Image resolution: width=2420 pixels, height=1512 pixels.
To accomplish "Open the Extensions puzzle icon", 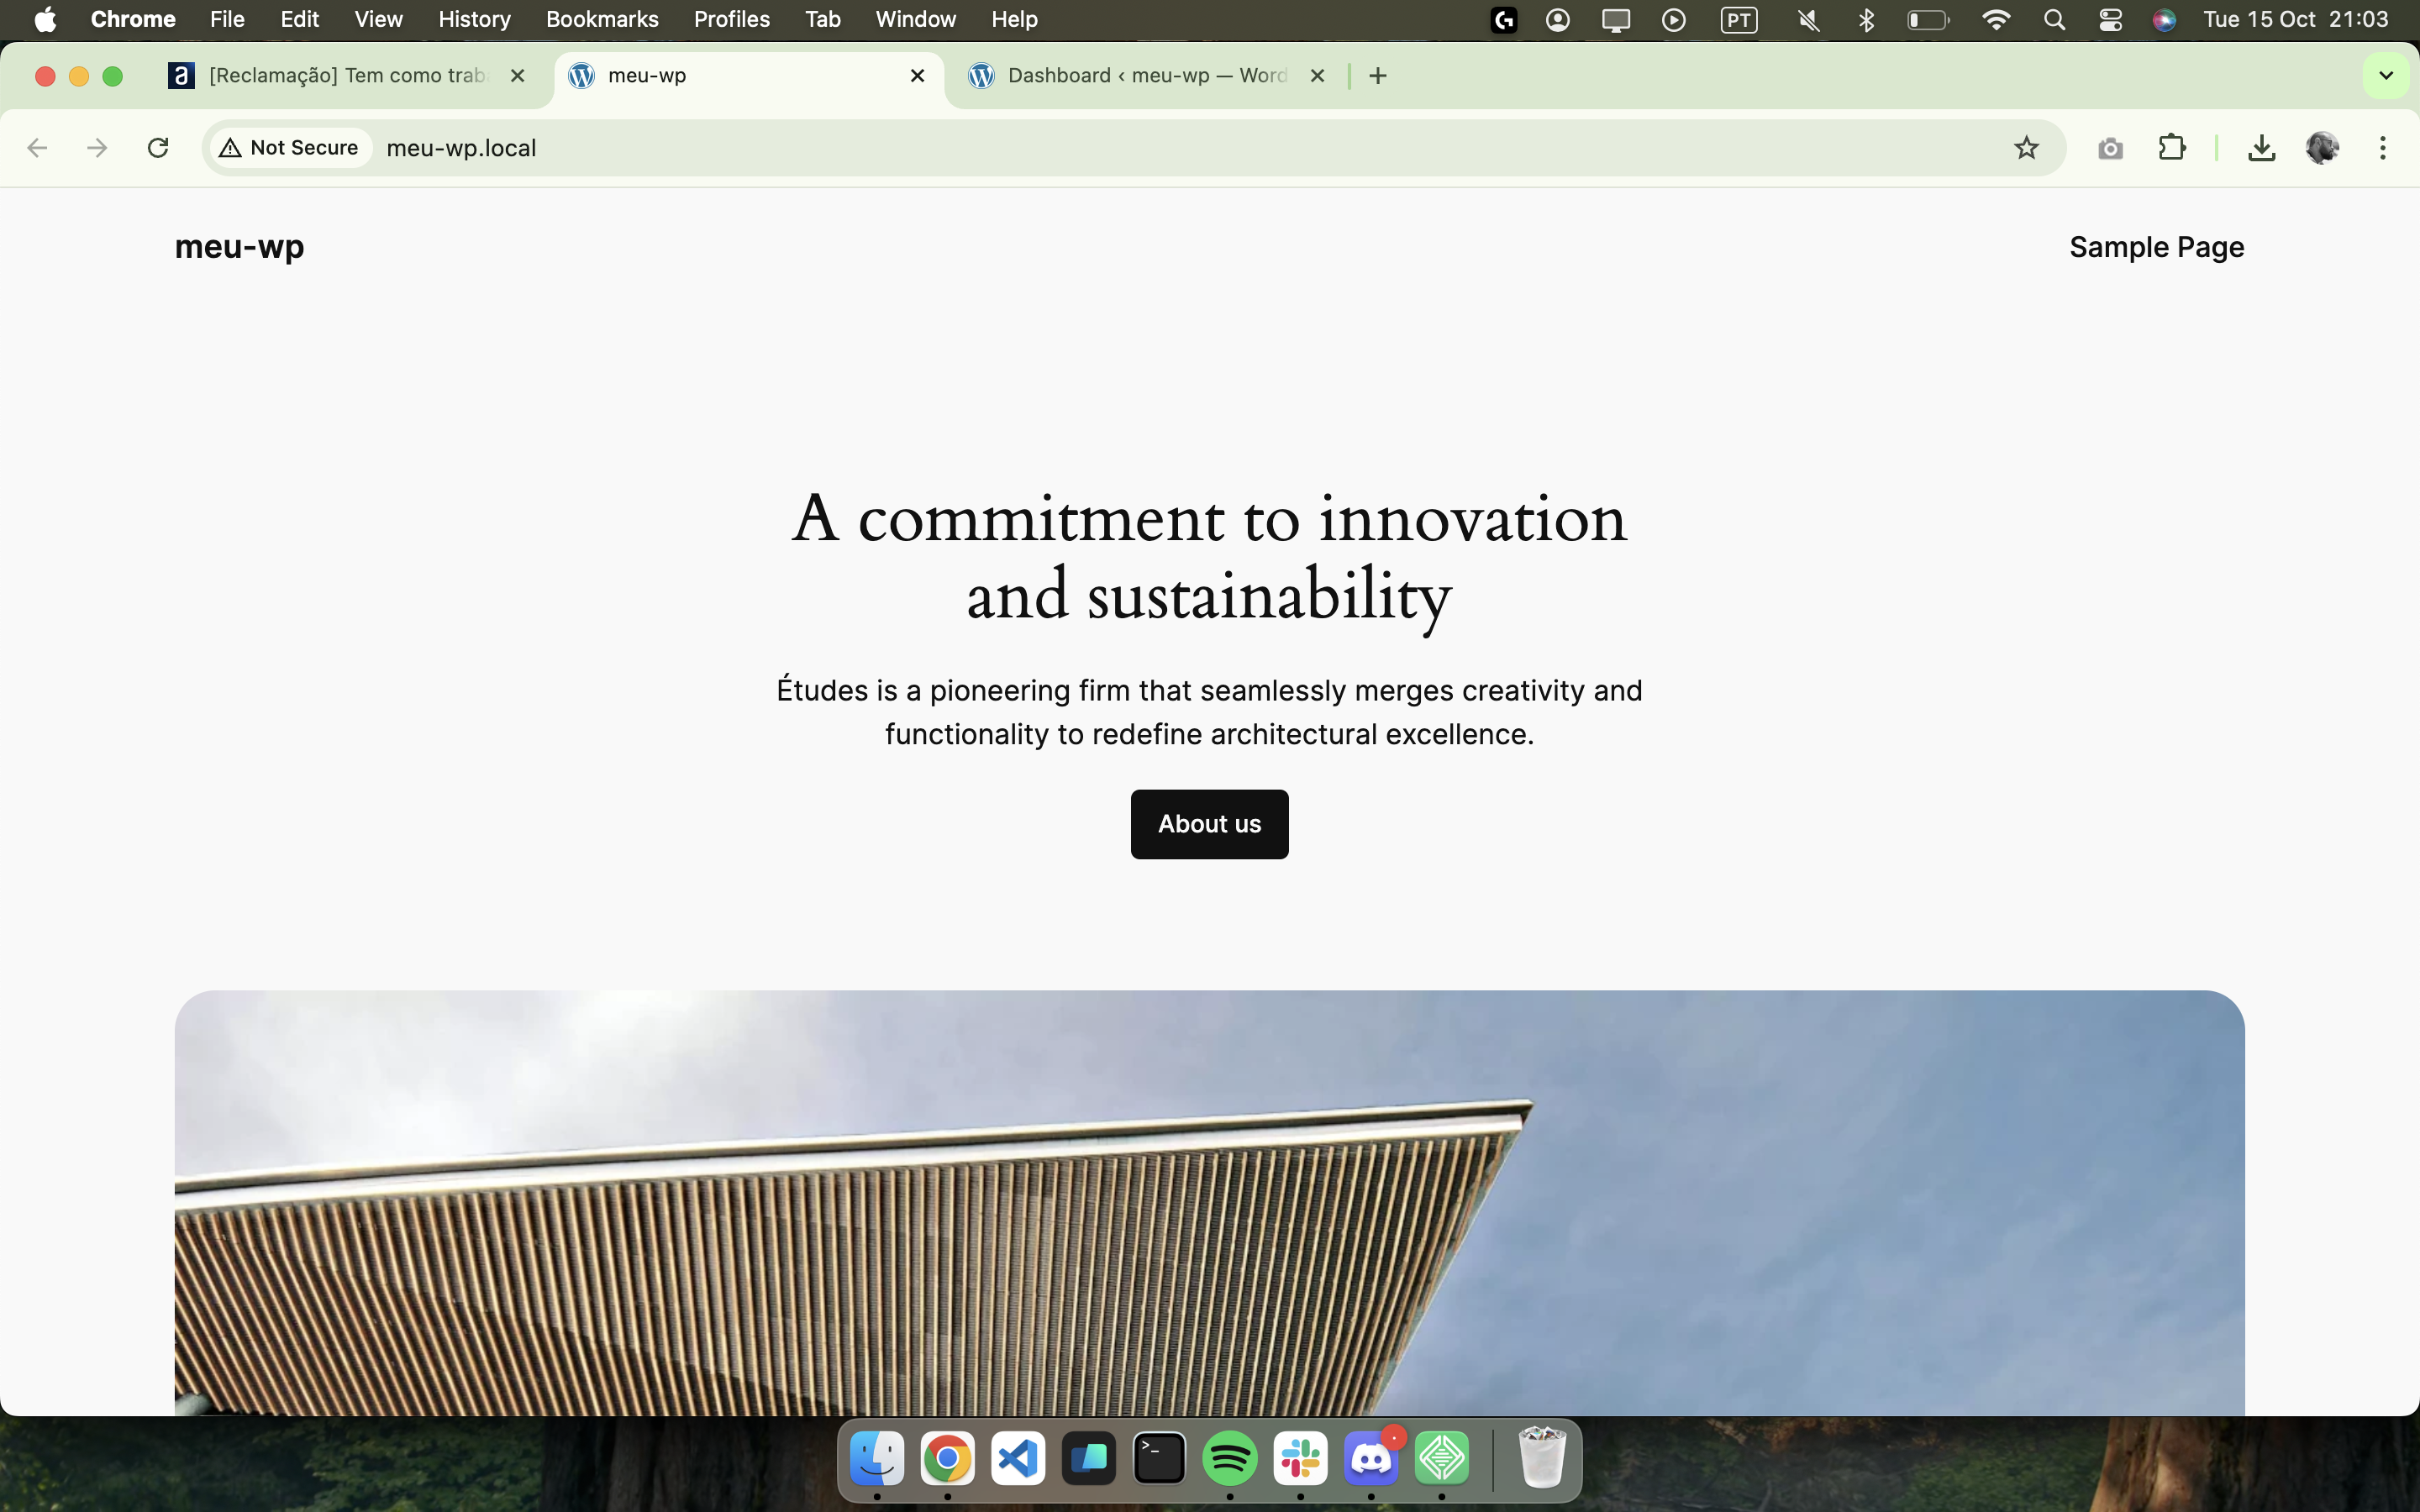I will click(x=2171, y=148).
